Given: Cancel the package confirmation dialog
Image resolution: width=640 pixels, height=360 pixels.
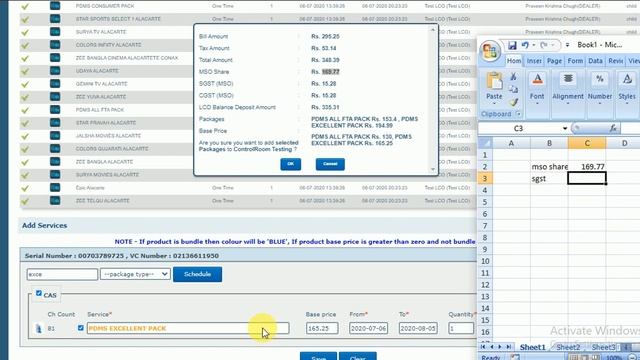Looking at the screenshot, I should click(330, 164).
